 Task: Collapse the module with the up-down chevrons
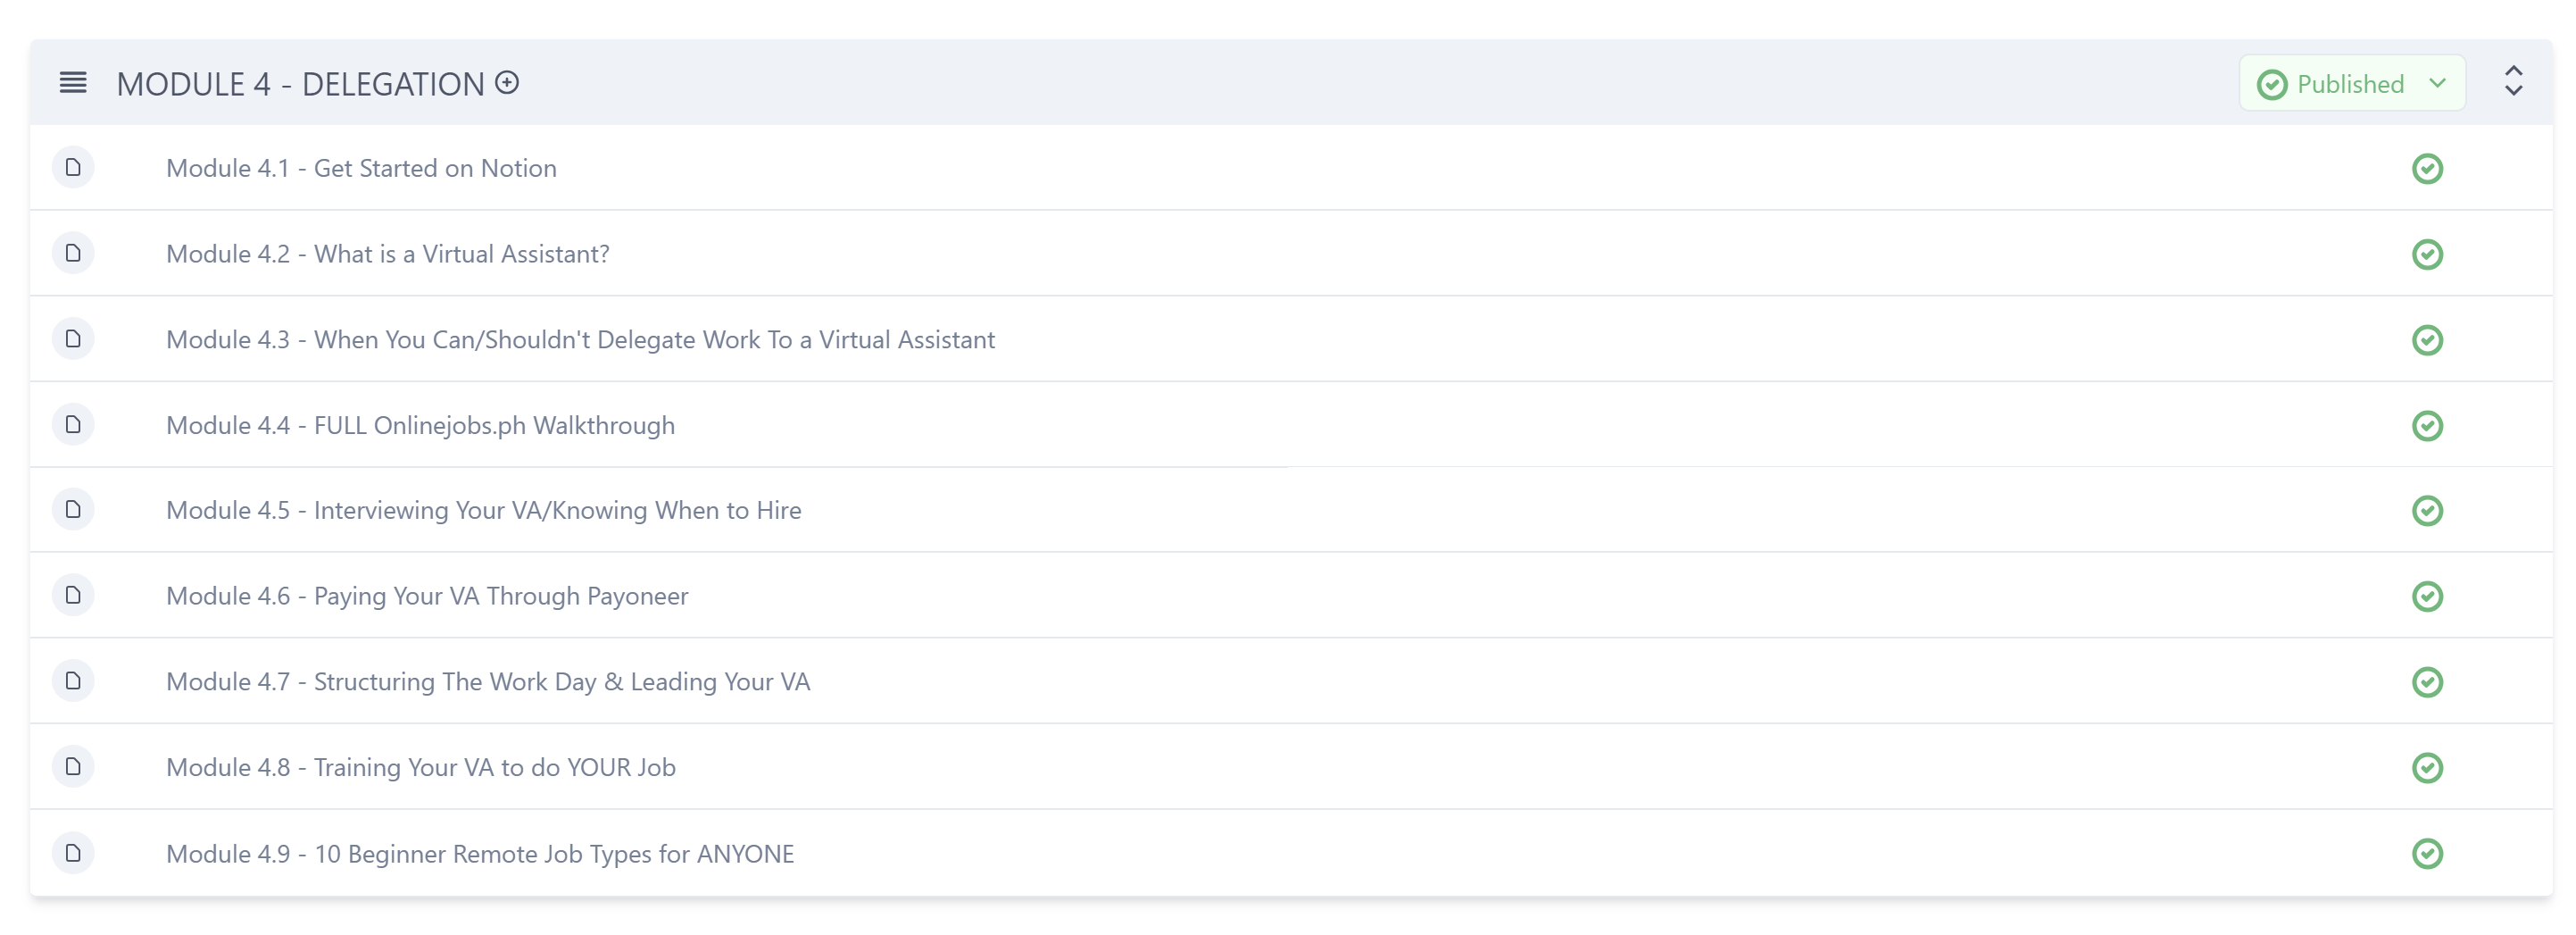pyautogui.click(x=2513, y=82)
